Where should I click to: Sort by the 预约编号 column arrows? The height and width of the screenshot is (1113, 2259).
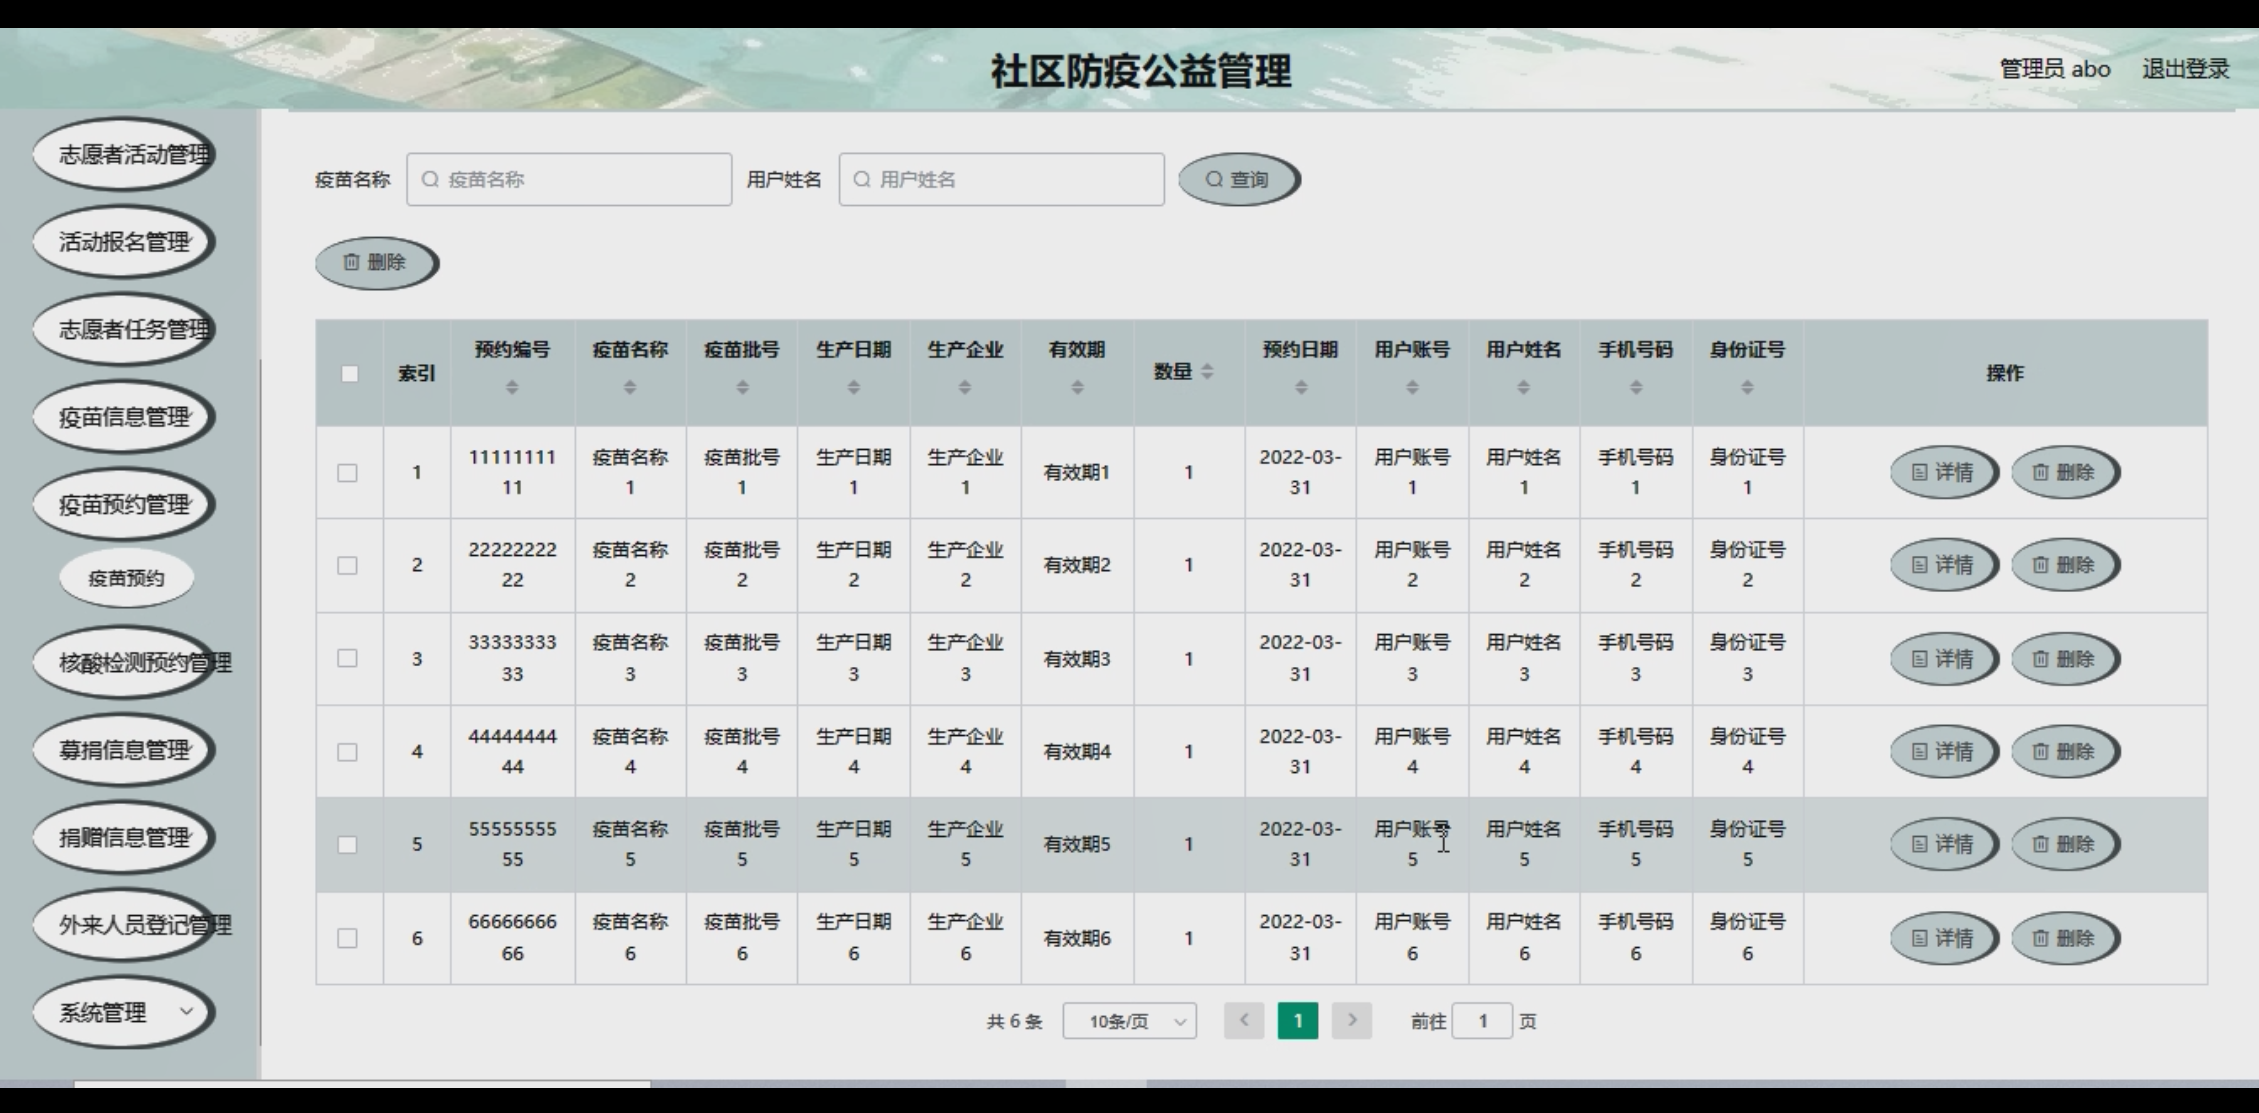point(512,387)
